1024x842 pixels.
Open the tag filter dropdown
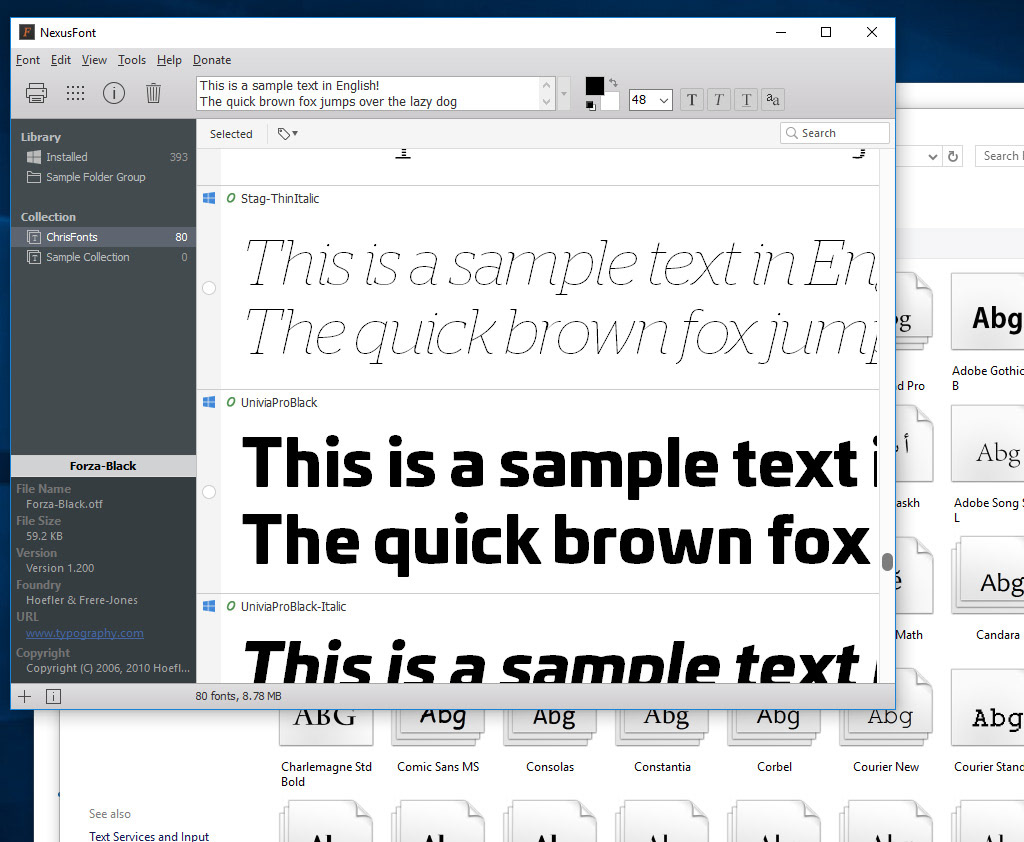click(287, 133)
